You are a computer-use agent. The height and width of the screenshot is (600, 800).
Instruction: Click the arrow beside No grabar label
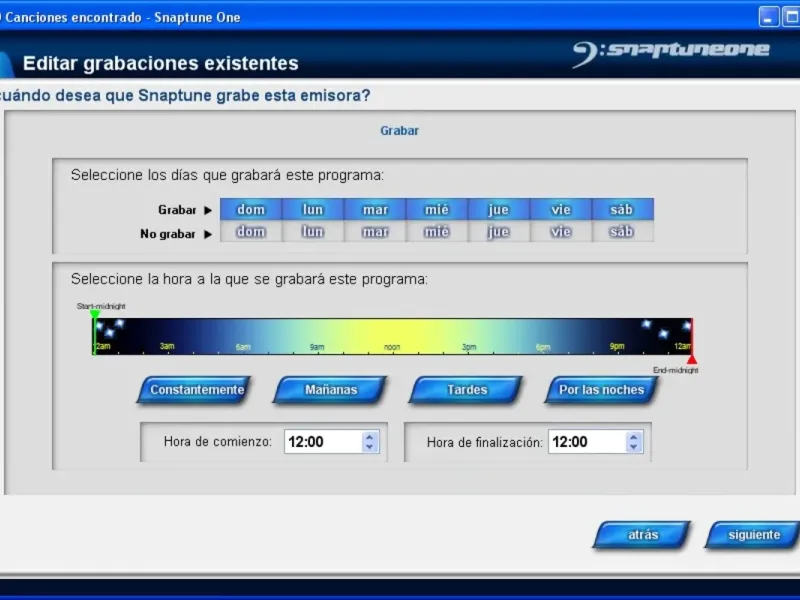coord(208,234)
